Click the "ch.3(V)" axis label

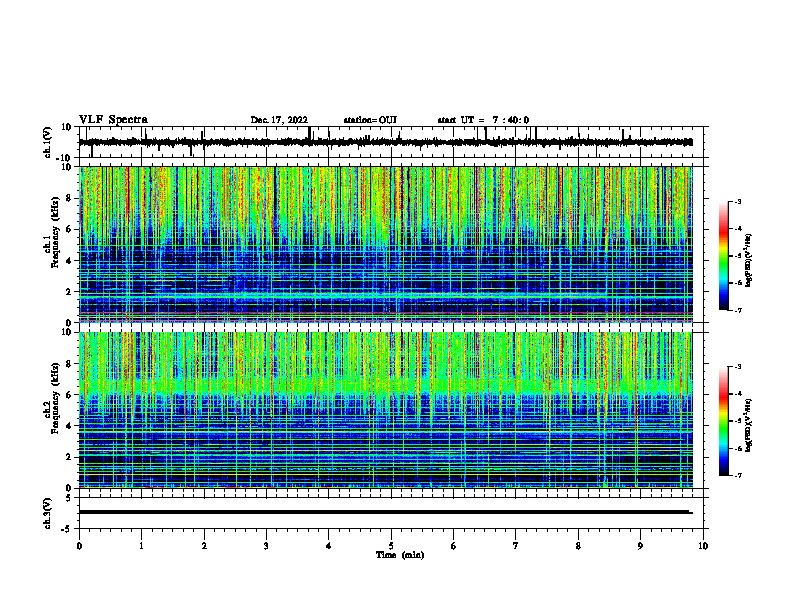coord(48,513)
